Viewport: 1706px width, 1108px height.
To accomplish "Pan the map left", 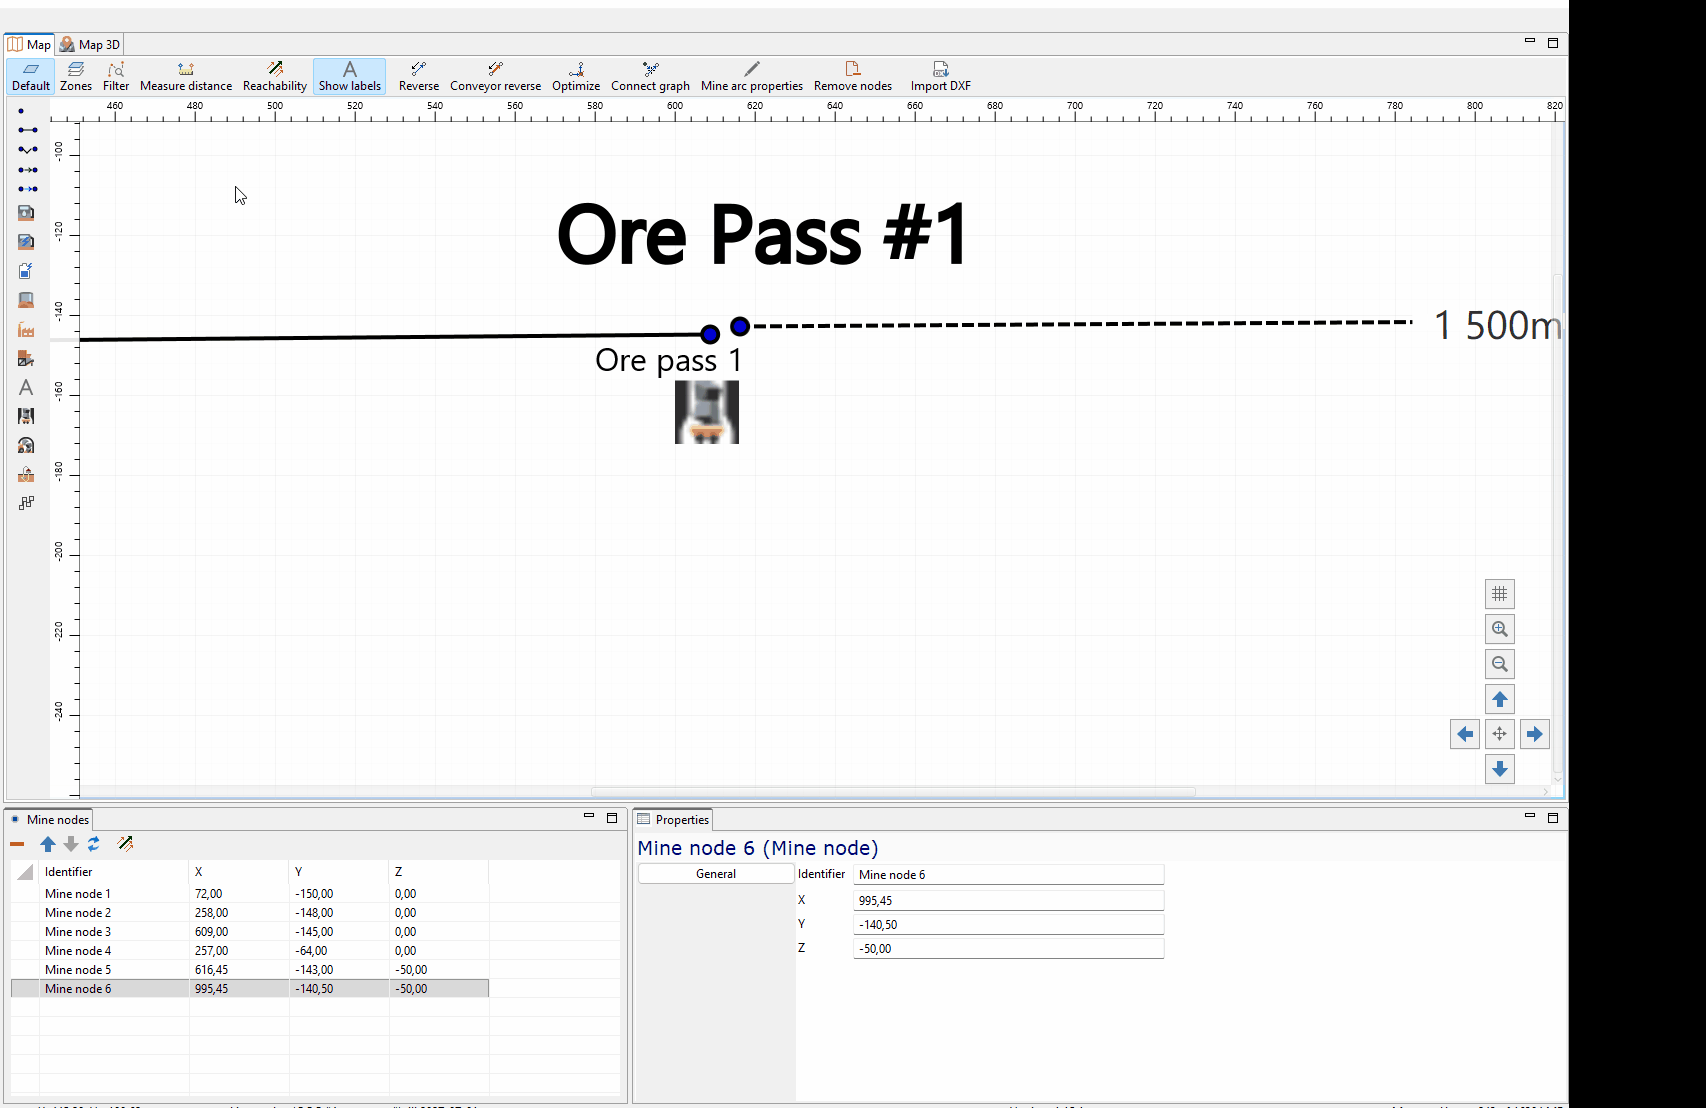I will (x=1465, y=734).
